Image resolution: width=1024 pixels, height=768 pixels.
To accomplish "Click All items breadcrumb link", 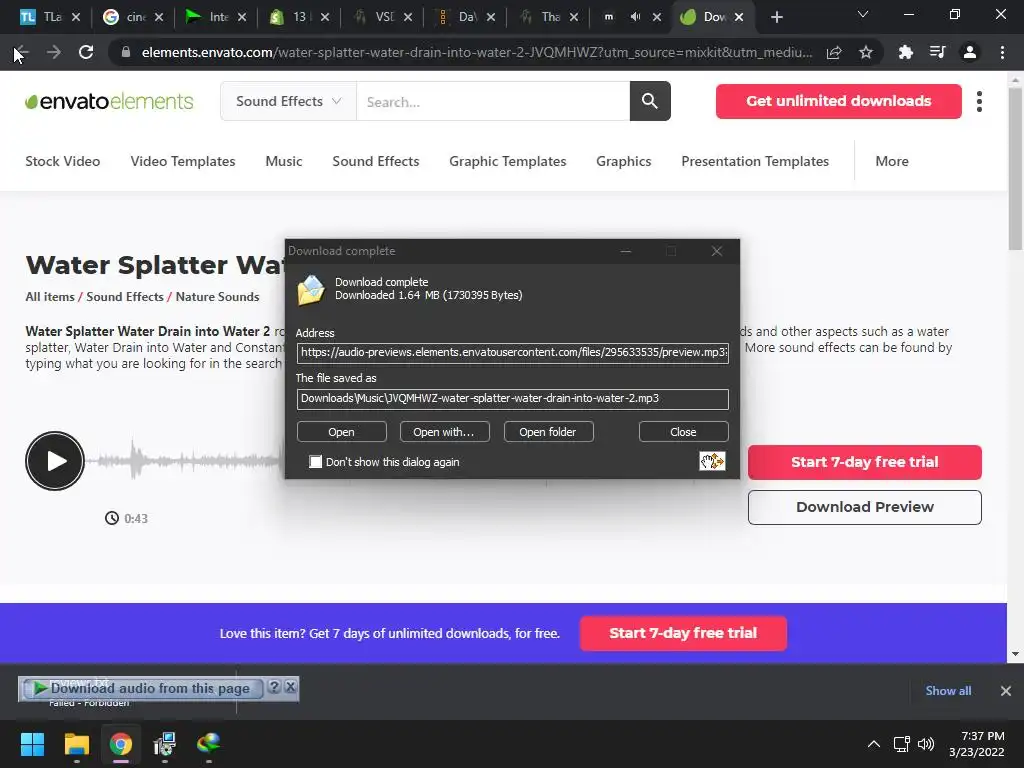I will click(x=50, y=296).
